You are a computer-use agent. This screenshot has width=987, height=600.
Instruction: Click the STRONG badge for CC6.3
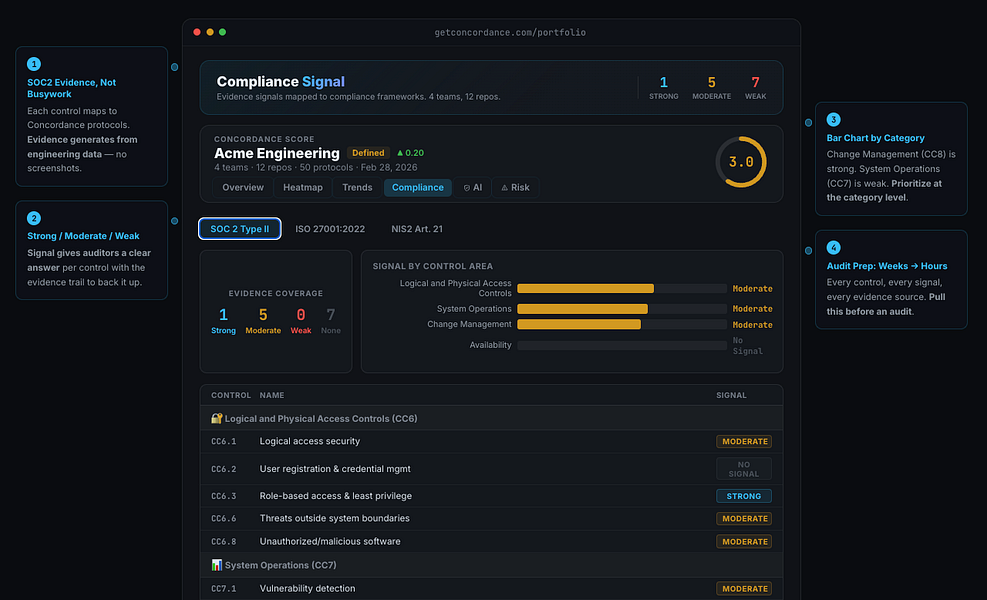pos(744,496)
